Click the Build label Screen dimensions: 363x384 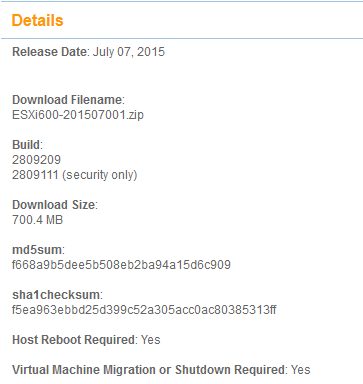(27, 145)
